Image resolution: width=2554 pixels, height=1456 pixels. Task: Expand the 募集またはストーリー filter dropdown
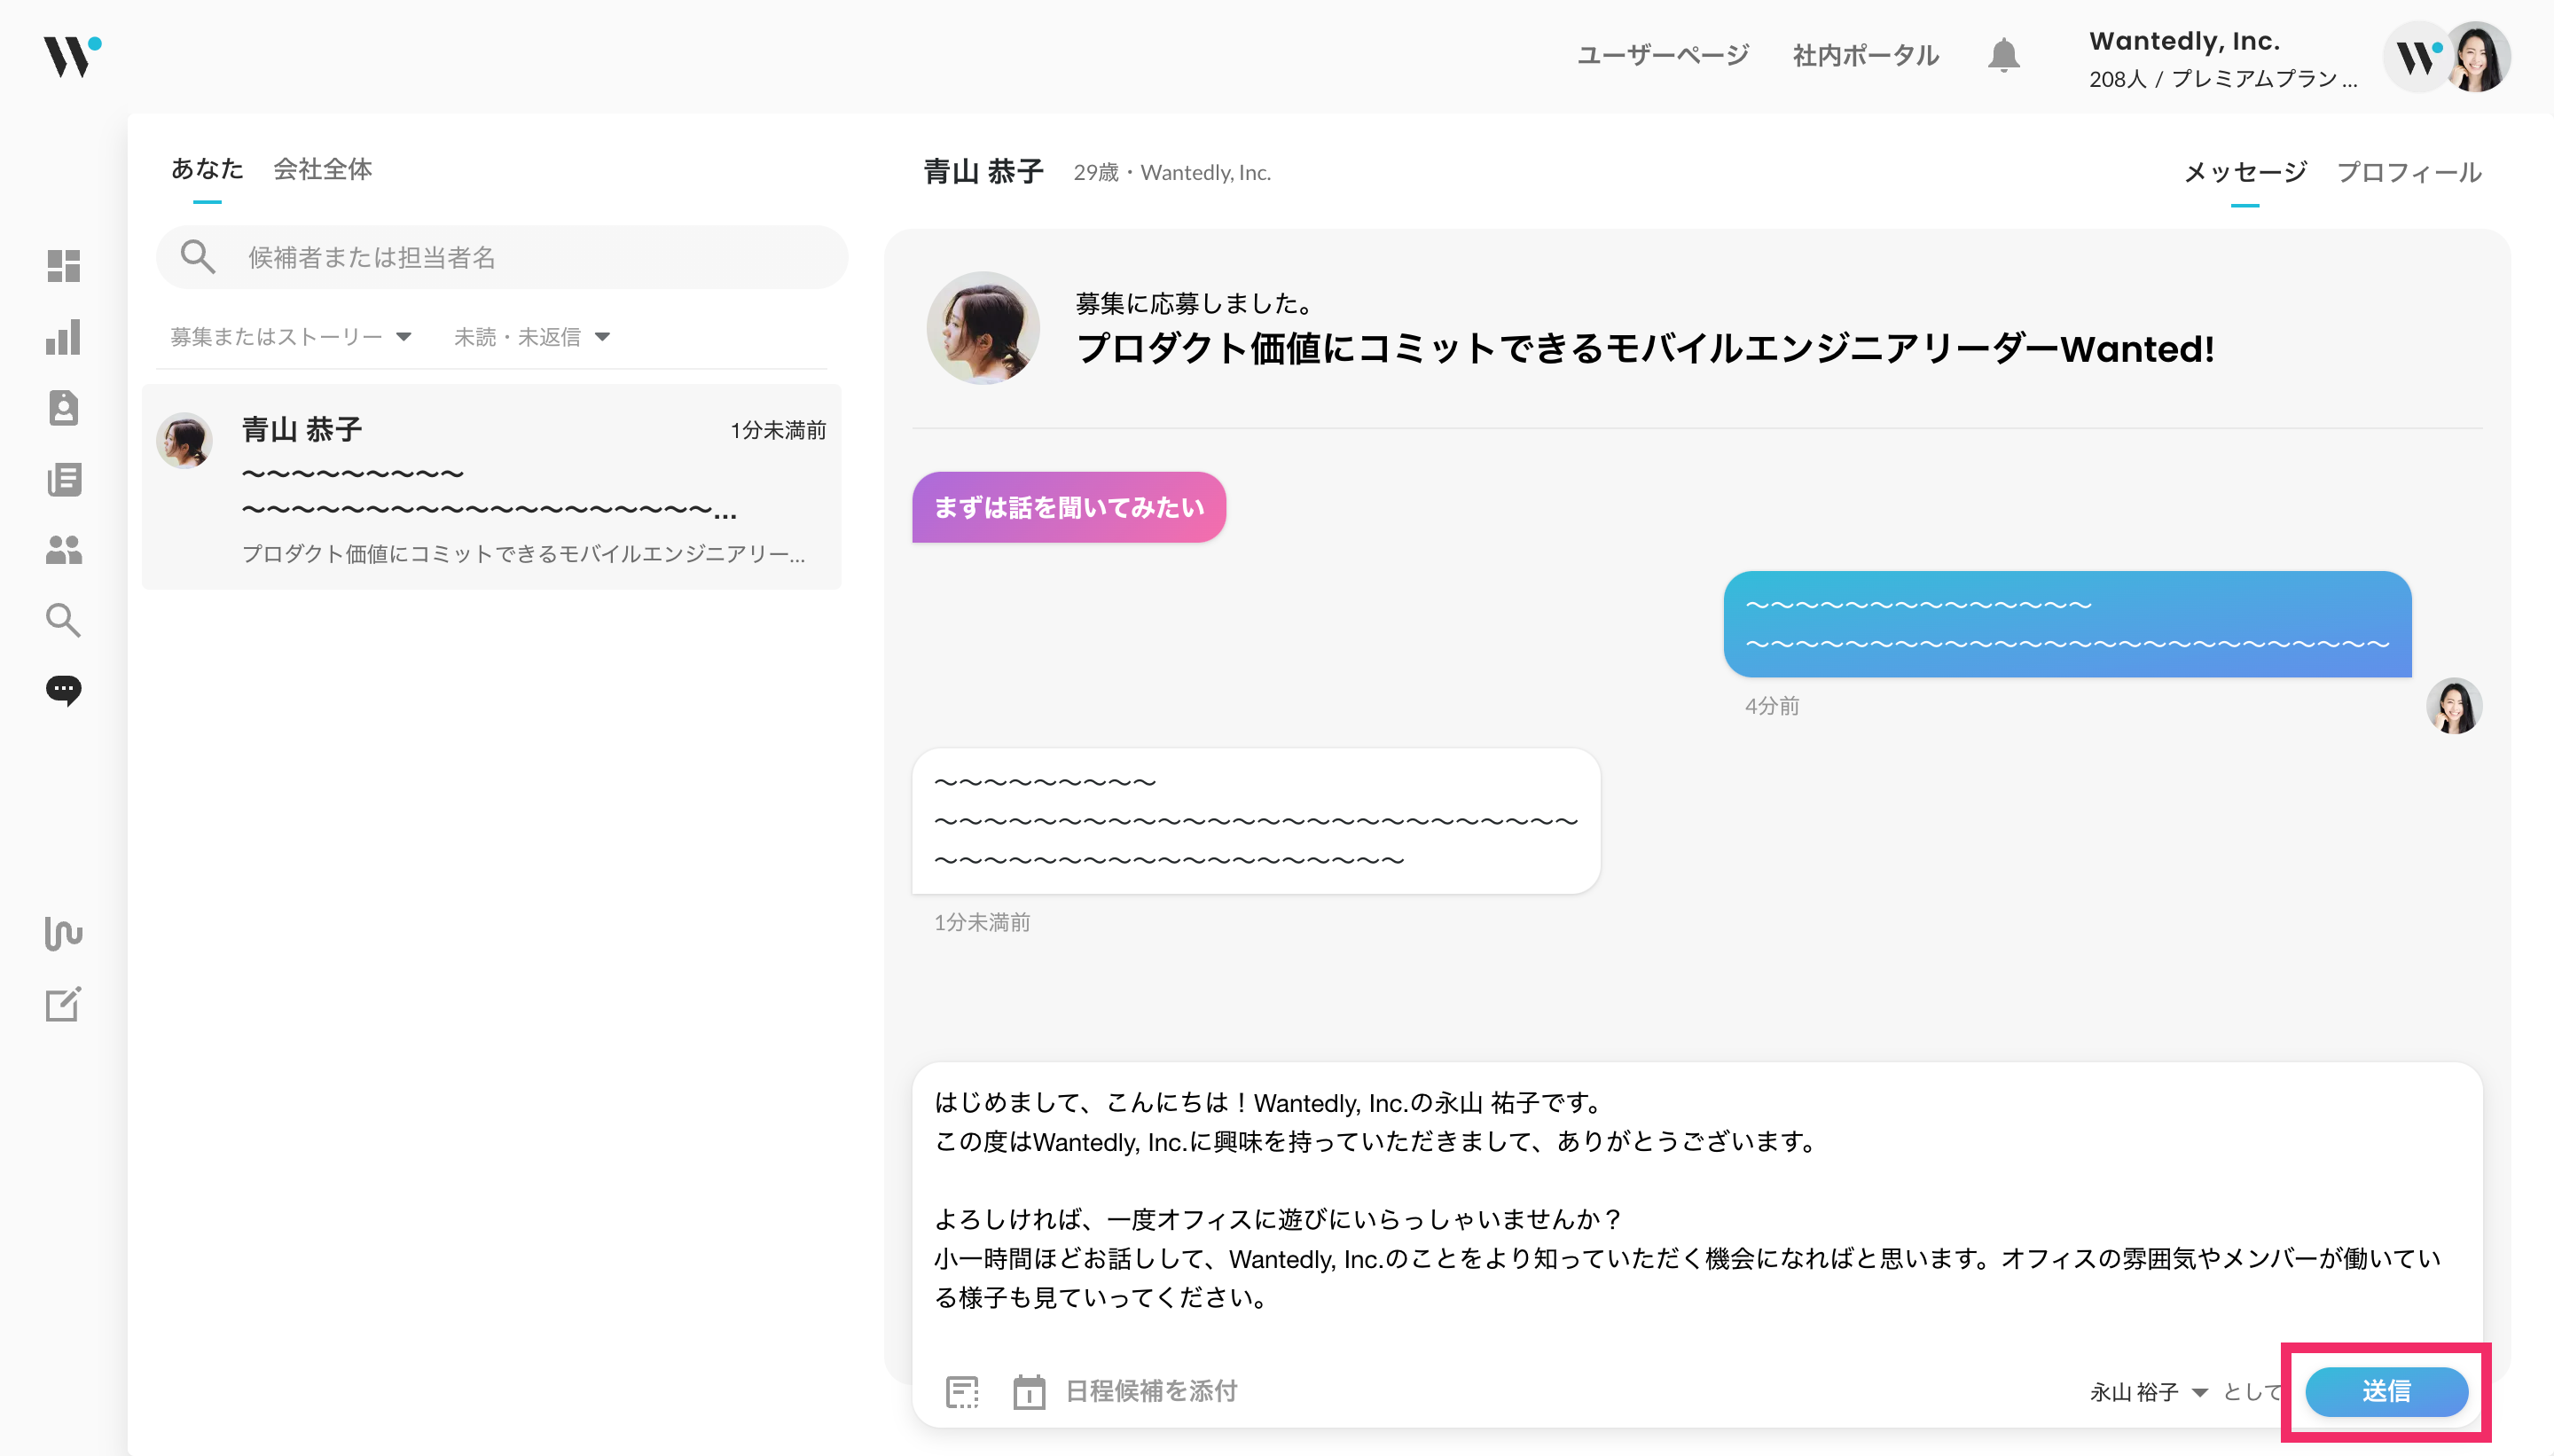pos(290,337)
